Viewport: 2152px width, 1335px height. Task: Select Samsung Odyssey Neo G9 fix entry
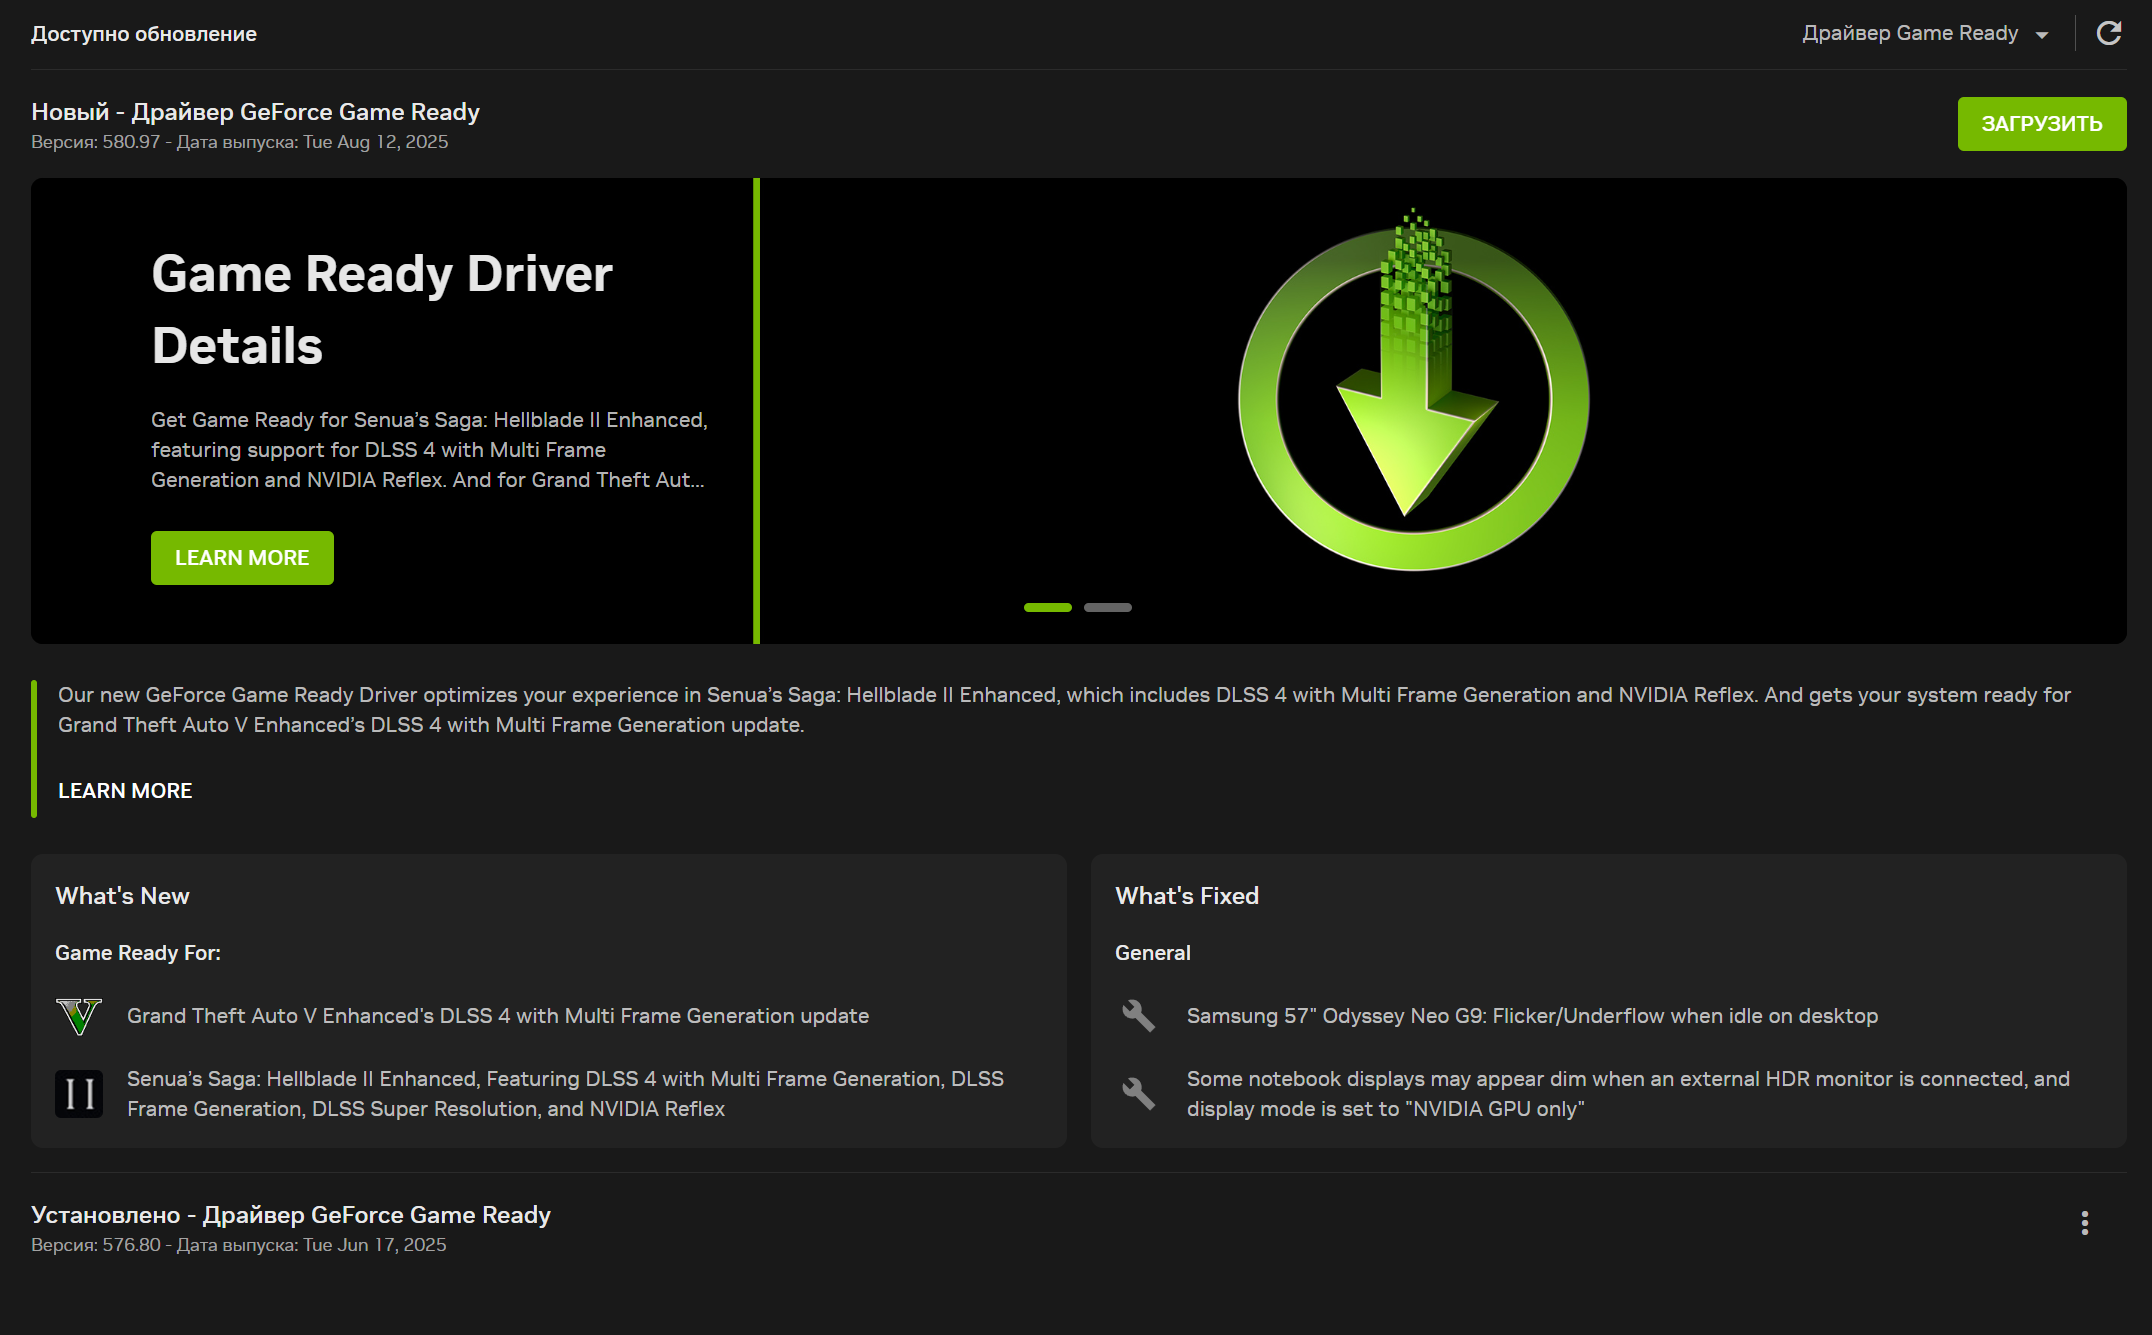(1531, 1016)
